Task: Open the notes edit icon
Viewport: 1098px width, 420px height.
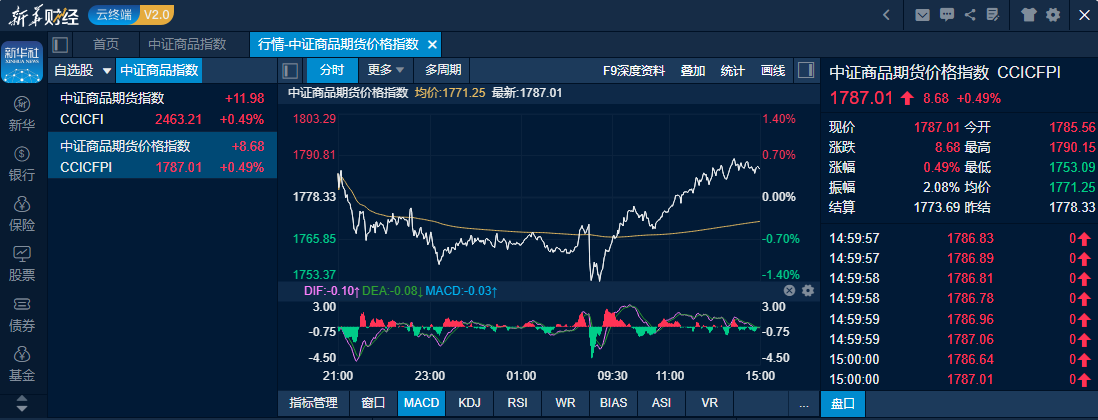Action: click(x=993, y=15)
